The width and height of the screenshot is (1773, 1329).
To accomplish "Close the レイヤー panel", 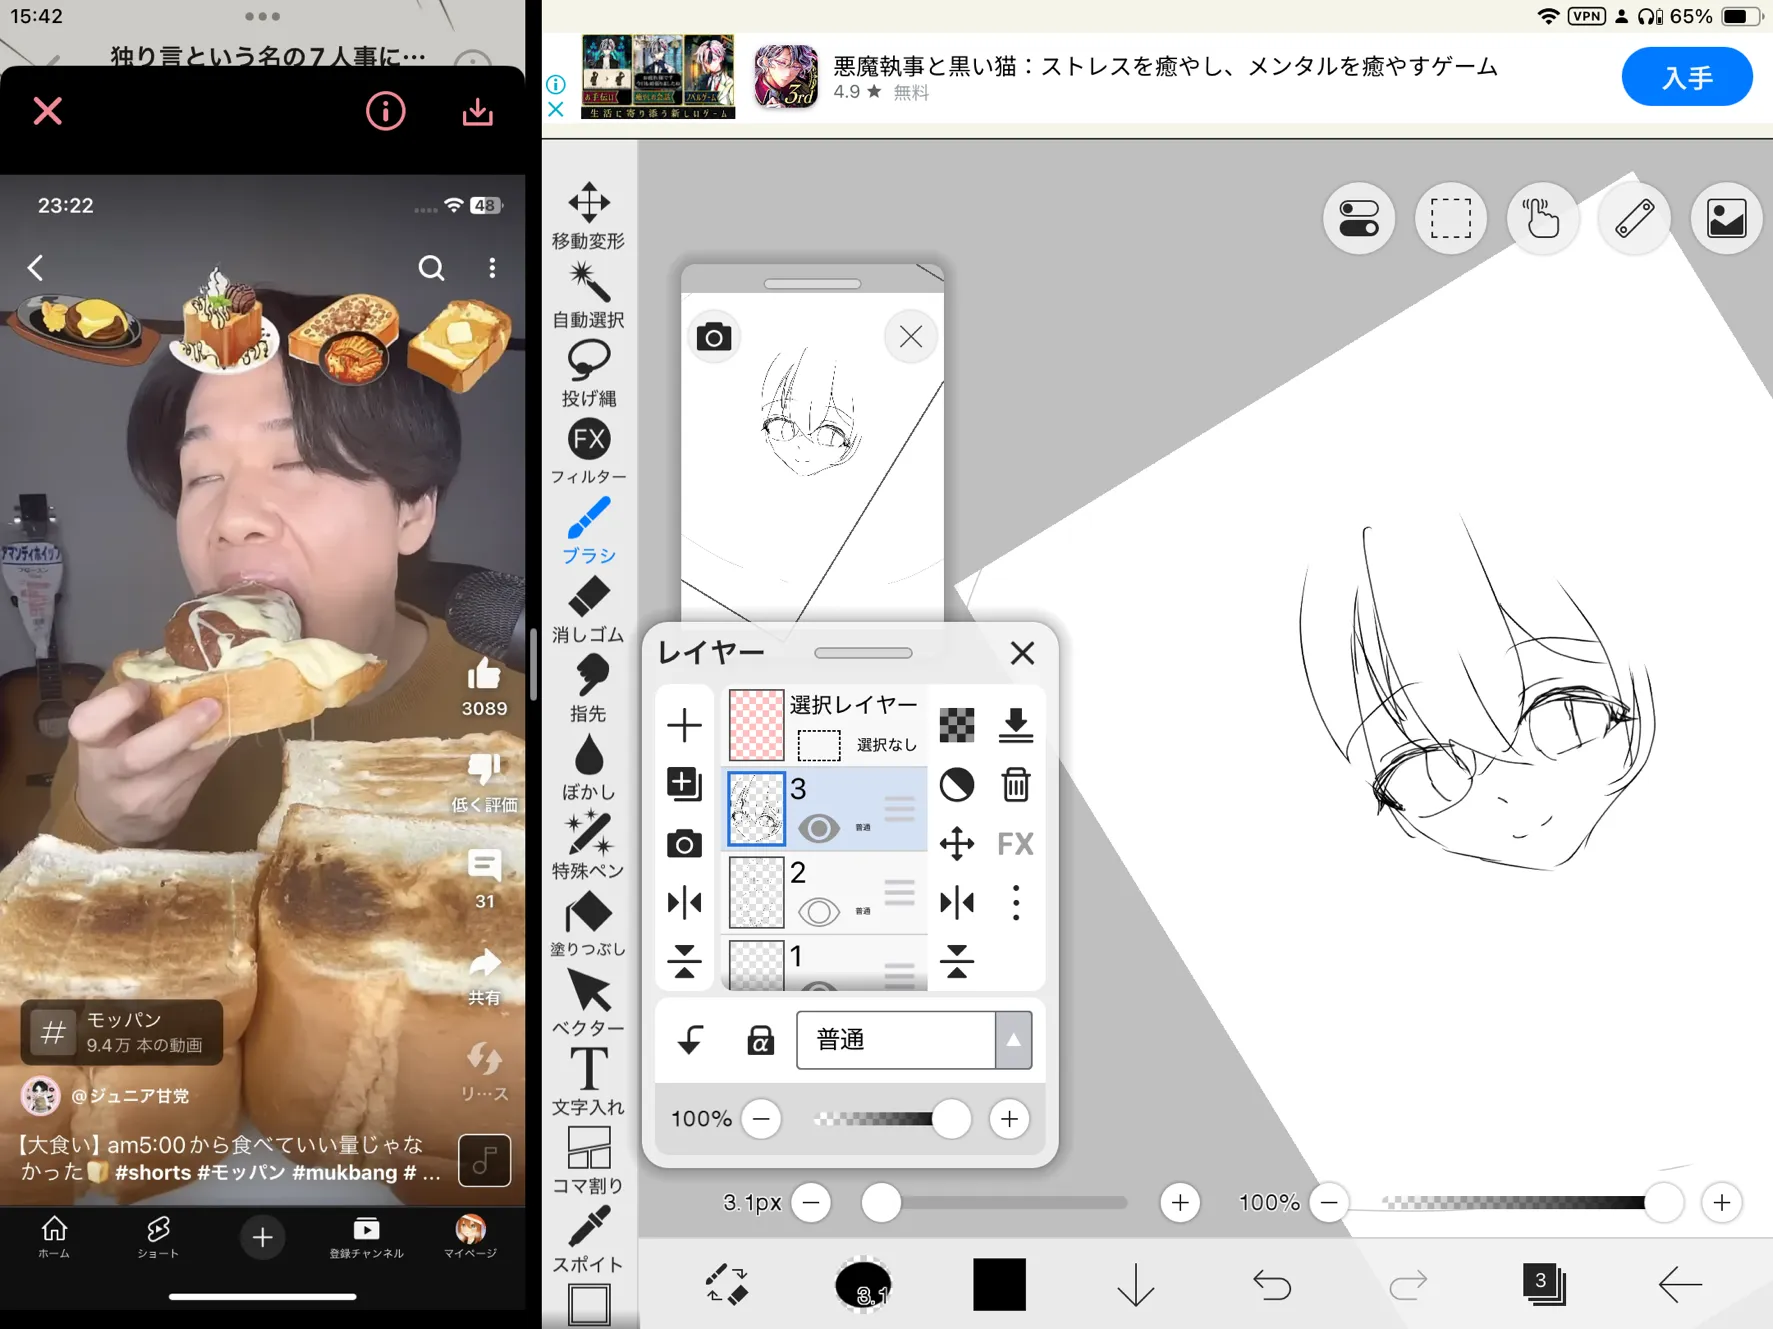I will (x=1022, y=653).
